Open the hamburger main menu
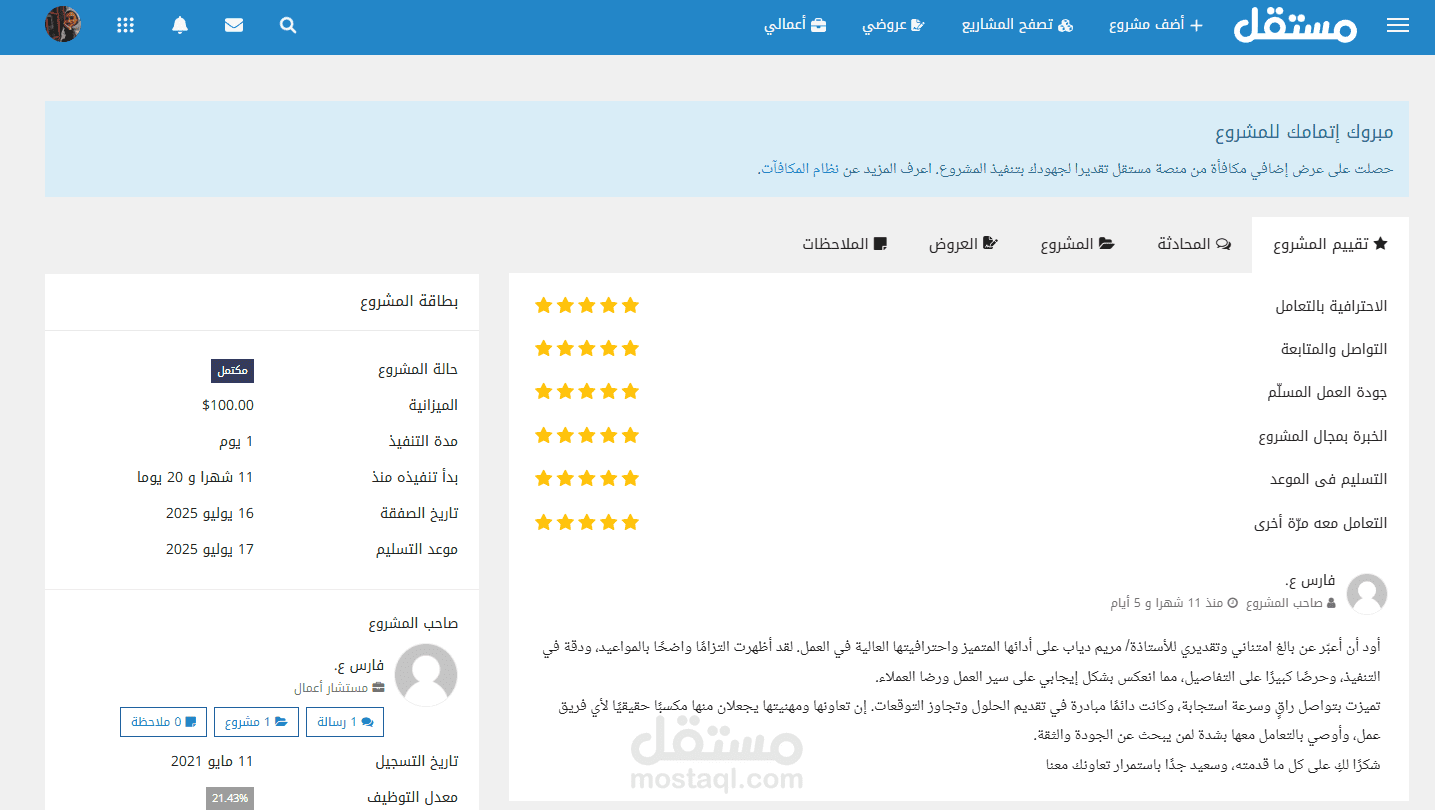The width and height of the screenshot is (1435, 810). 1397,26
